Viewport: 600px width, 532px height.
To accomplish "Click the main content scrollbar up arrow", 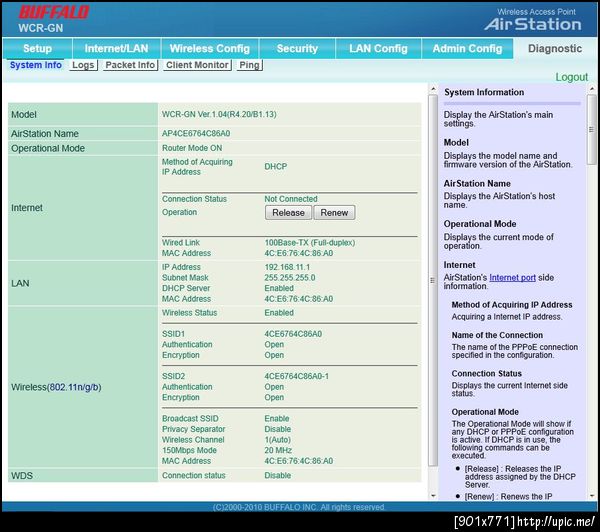I will pos(433,89).
